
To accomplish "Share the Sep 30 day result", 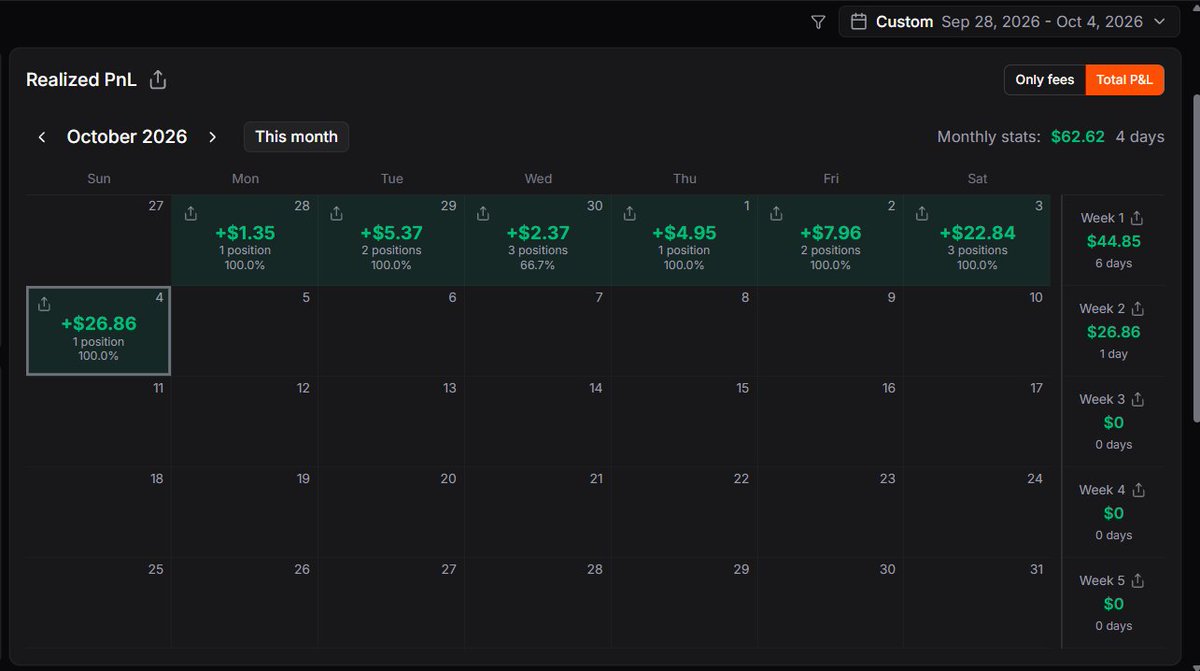I will click(483, 213).
